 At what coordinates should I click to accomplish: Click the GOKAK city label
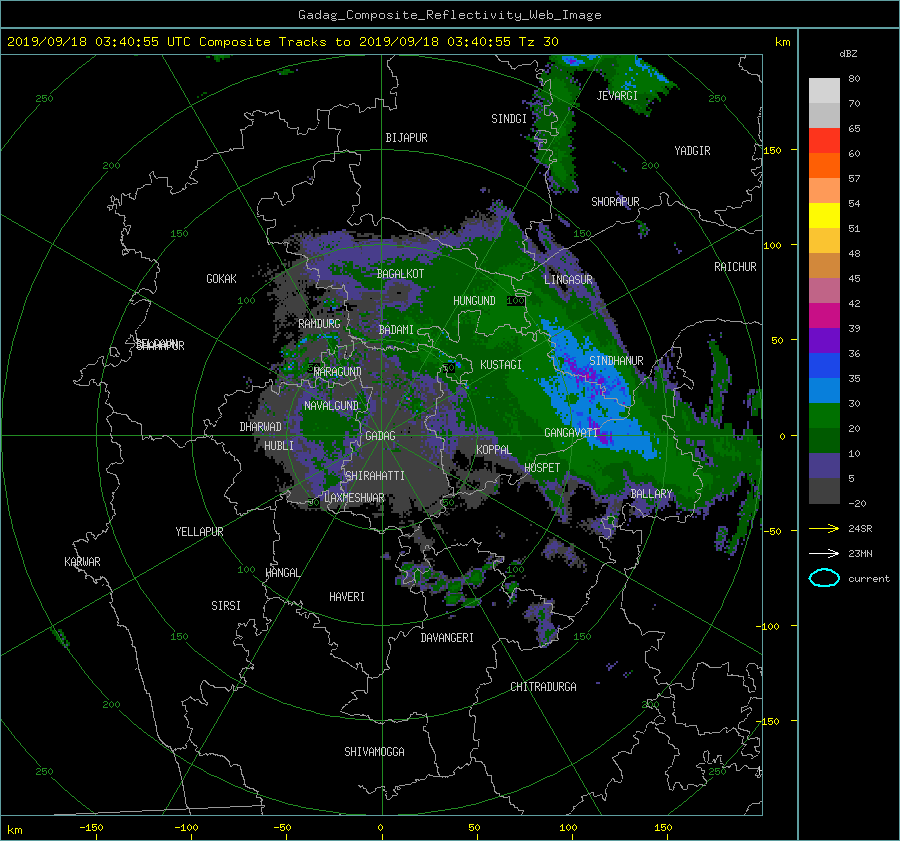click(221, 279)
